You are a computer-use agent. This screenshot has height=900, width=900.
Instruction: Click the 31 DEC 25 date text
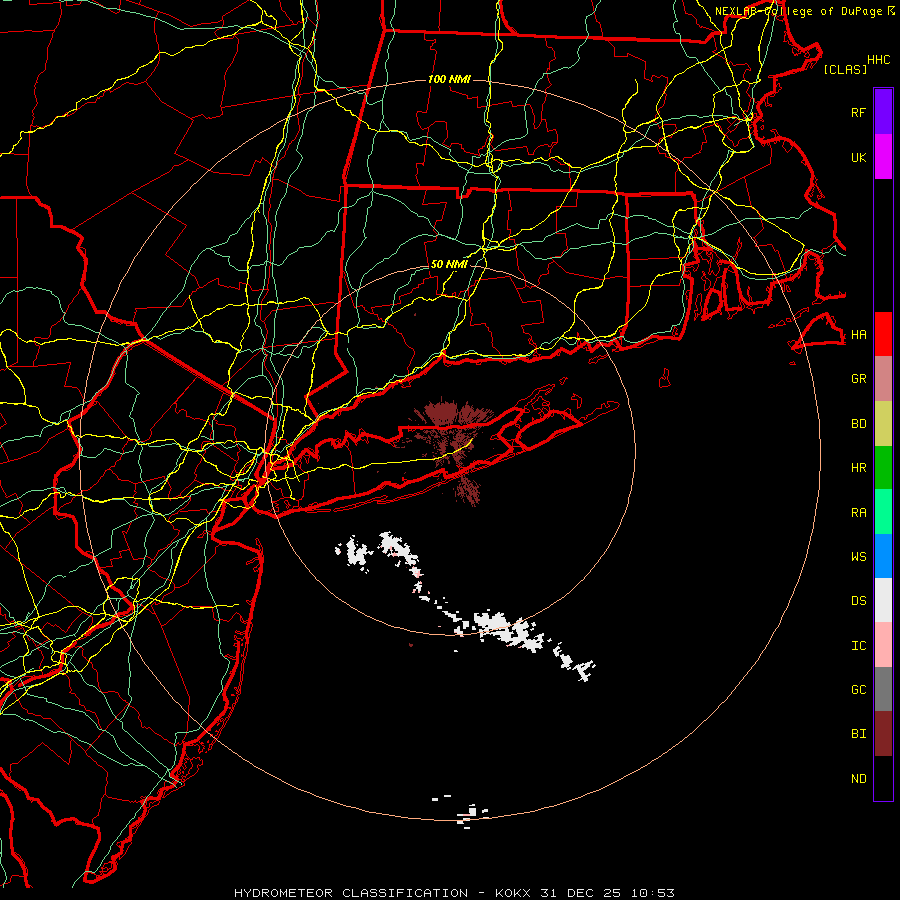point(581,893)
